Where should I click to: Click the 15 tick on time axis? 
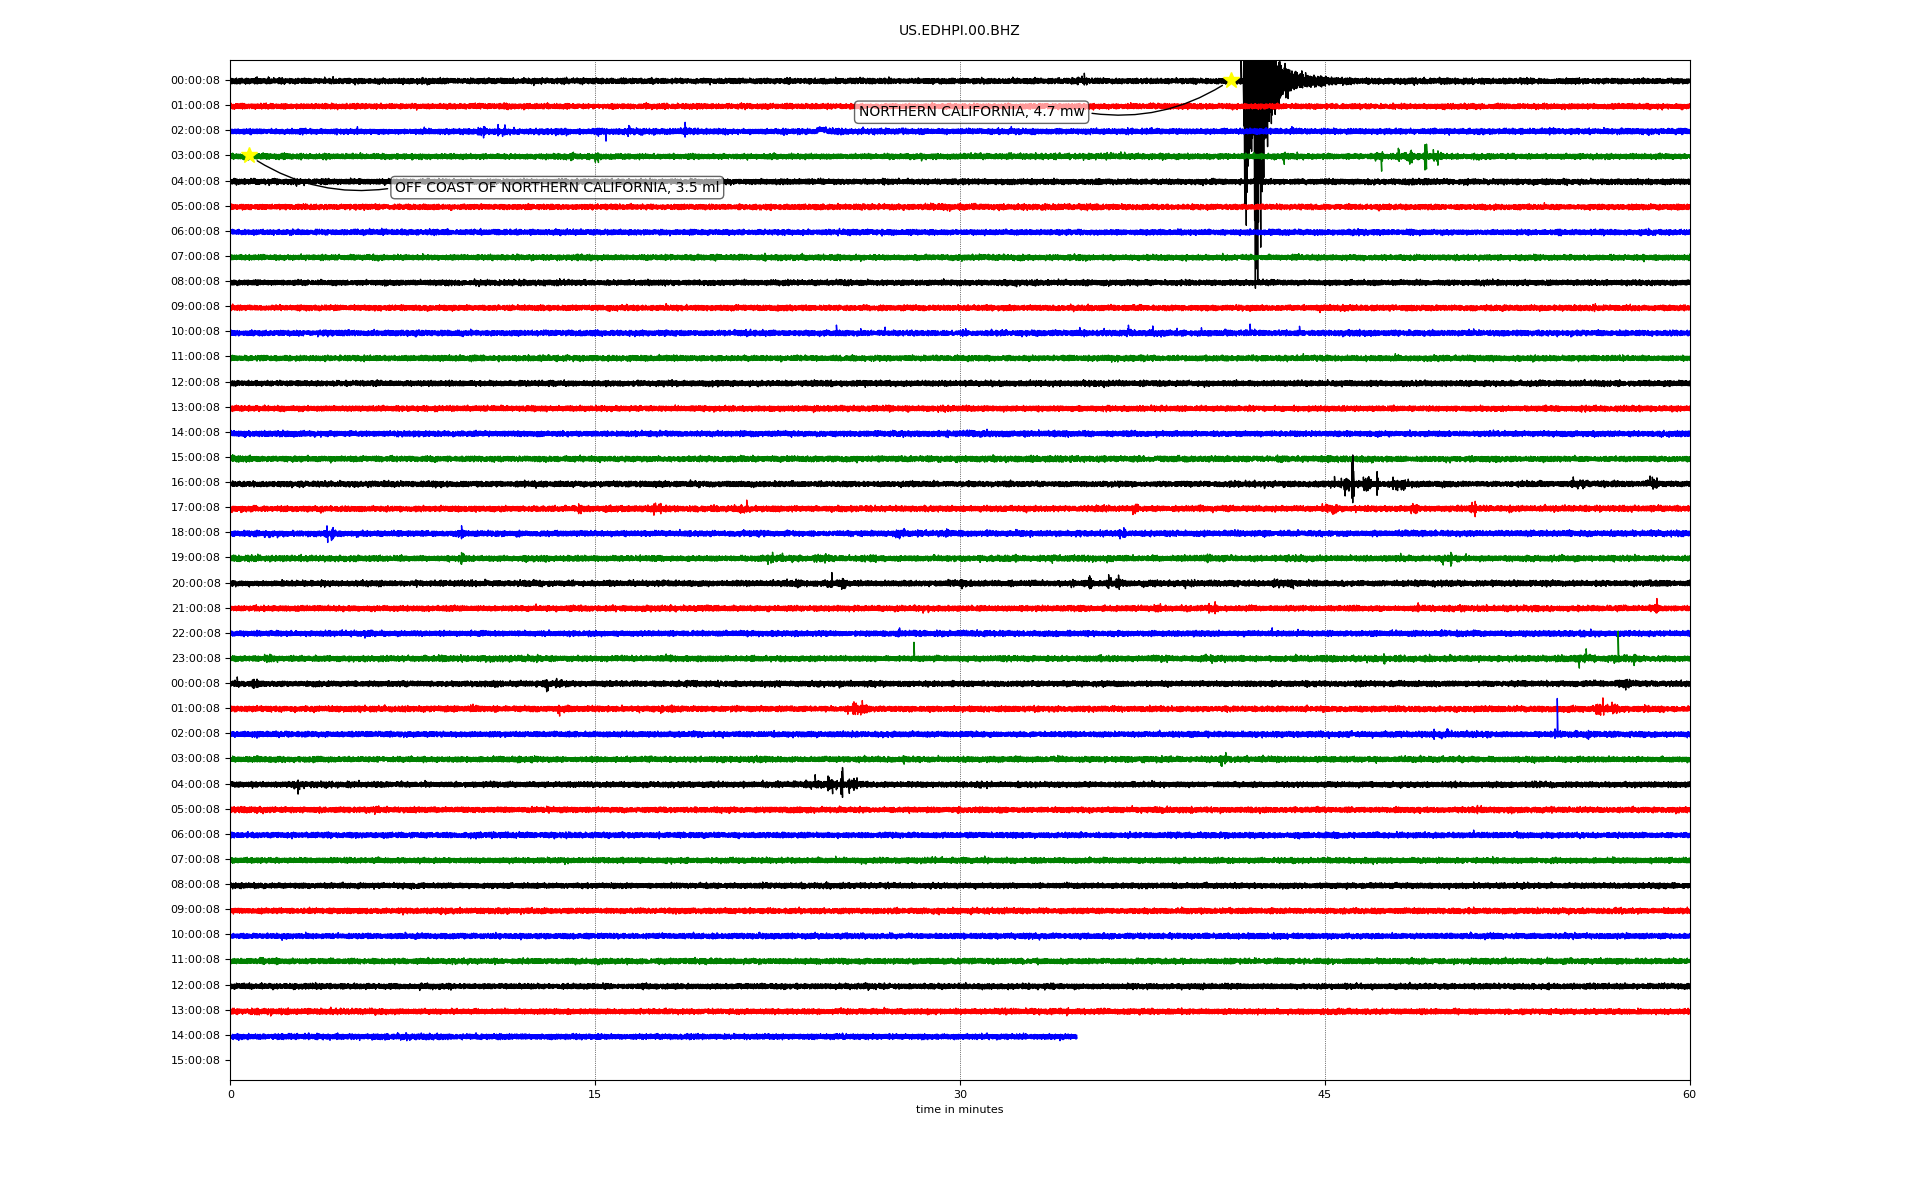point(595,1094)
